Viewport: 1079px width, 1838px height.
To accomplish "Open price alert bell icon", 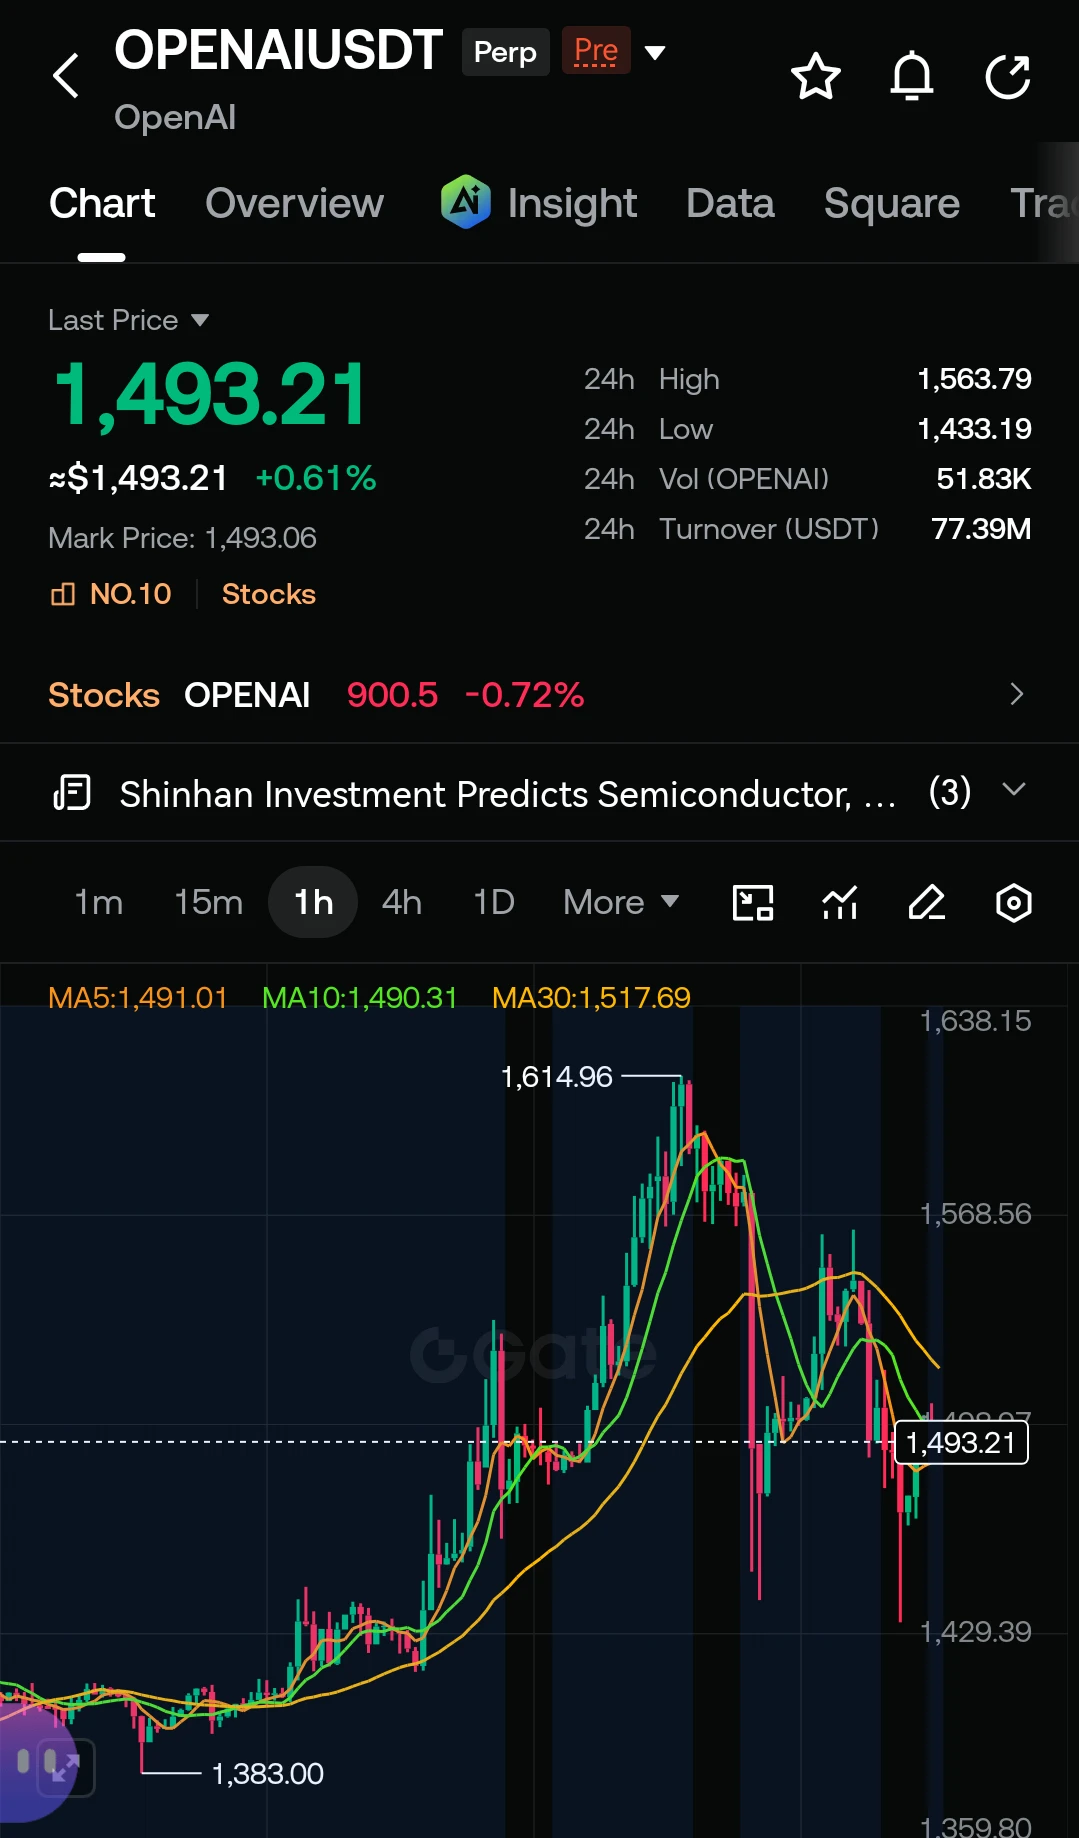I will pos(911,76).
